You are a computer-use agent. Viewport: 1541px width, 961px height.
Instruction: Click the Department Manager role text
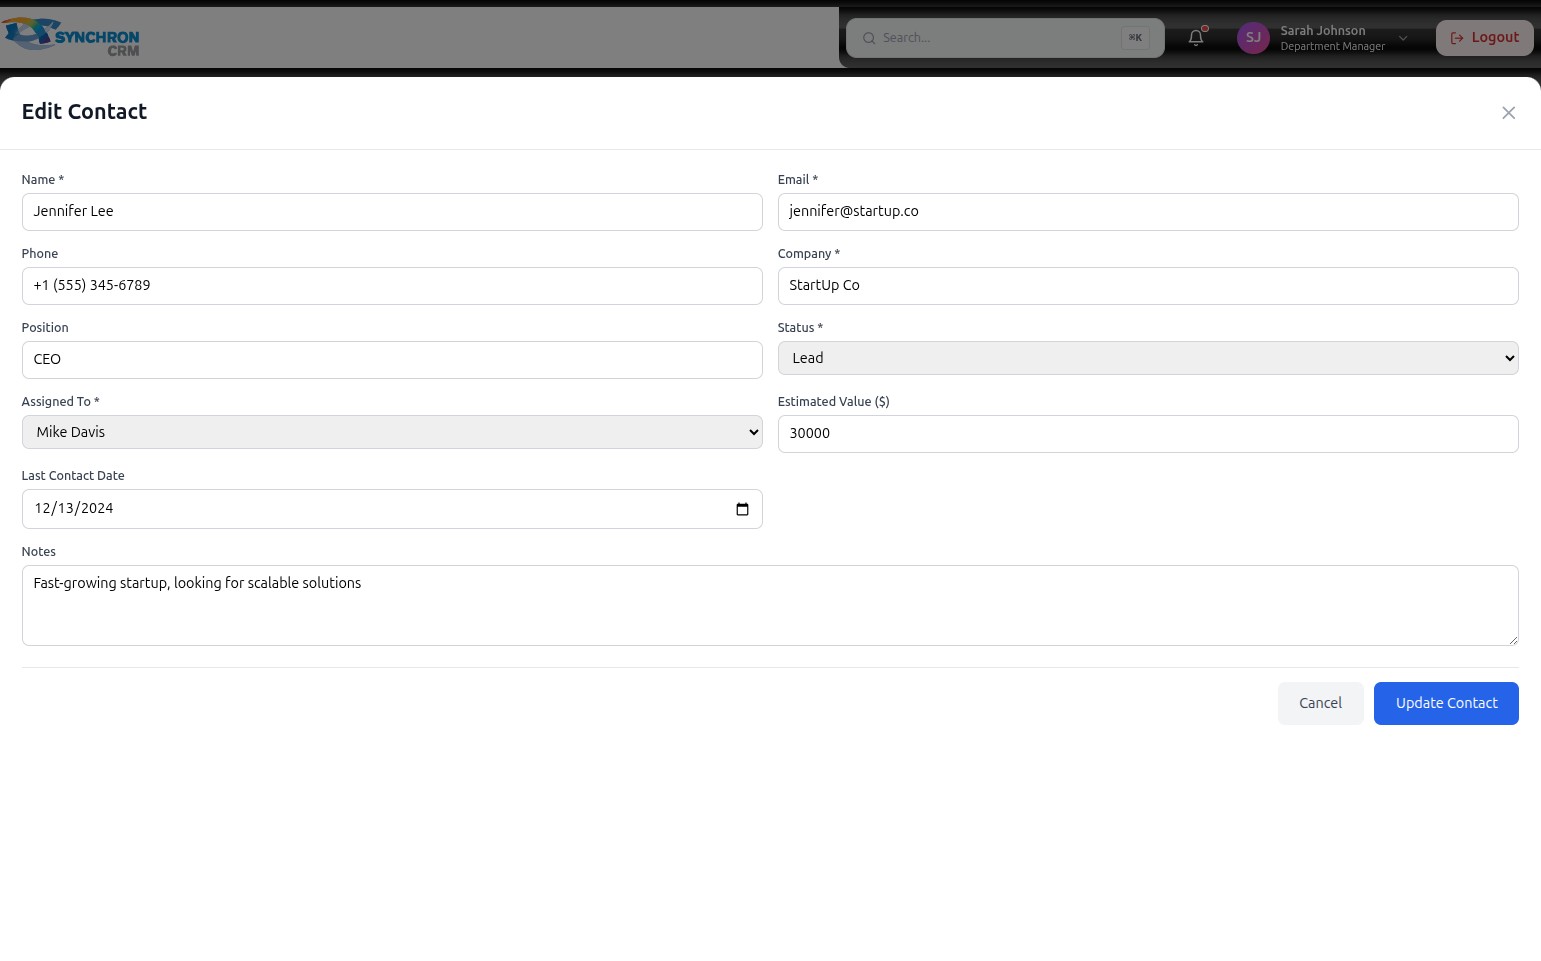coord(1332,47)
